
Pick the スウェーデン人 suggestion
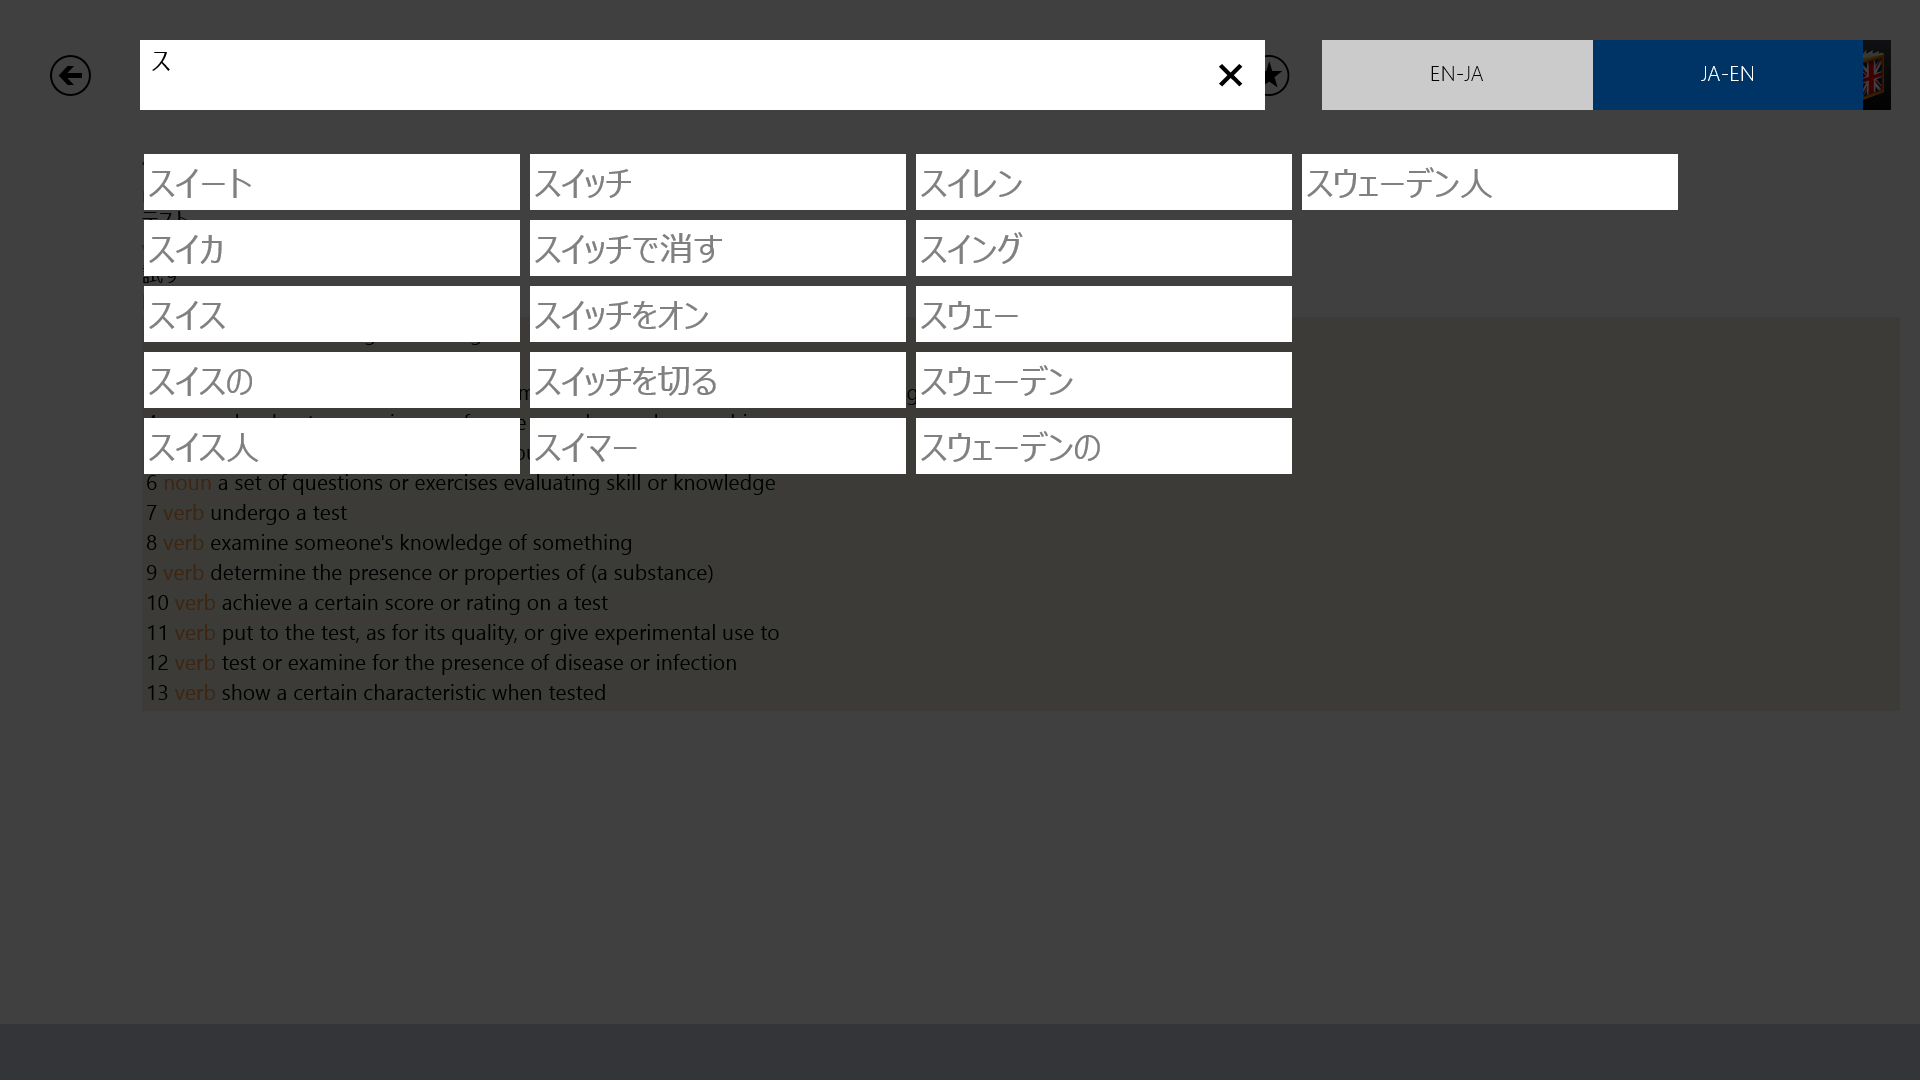coord(1489,182)
